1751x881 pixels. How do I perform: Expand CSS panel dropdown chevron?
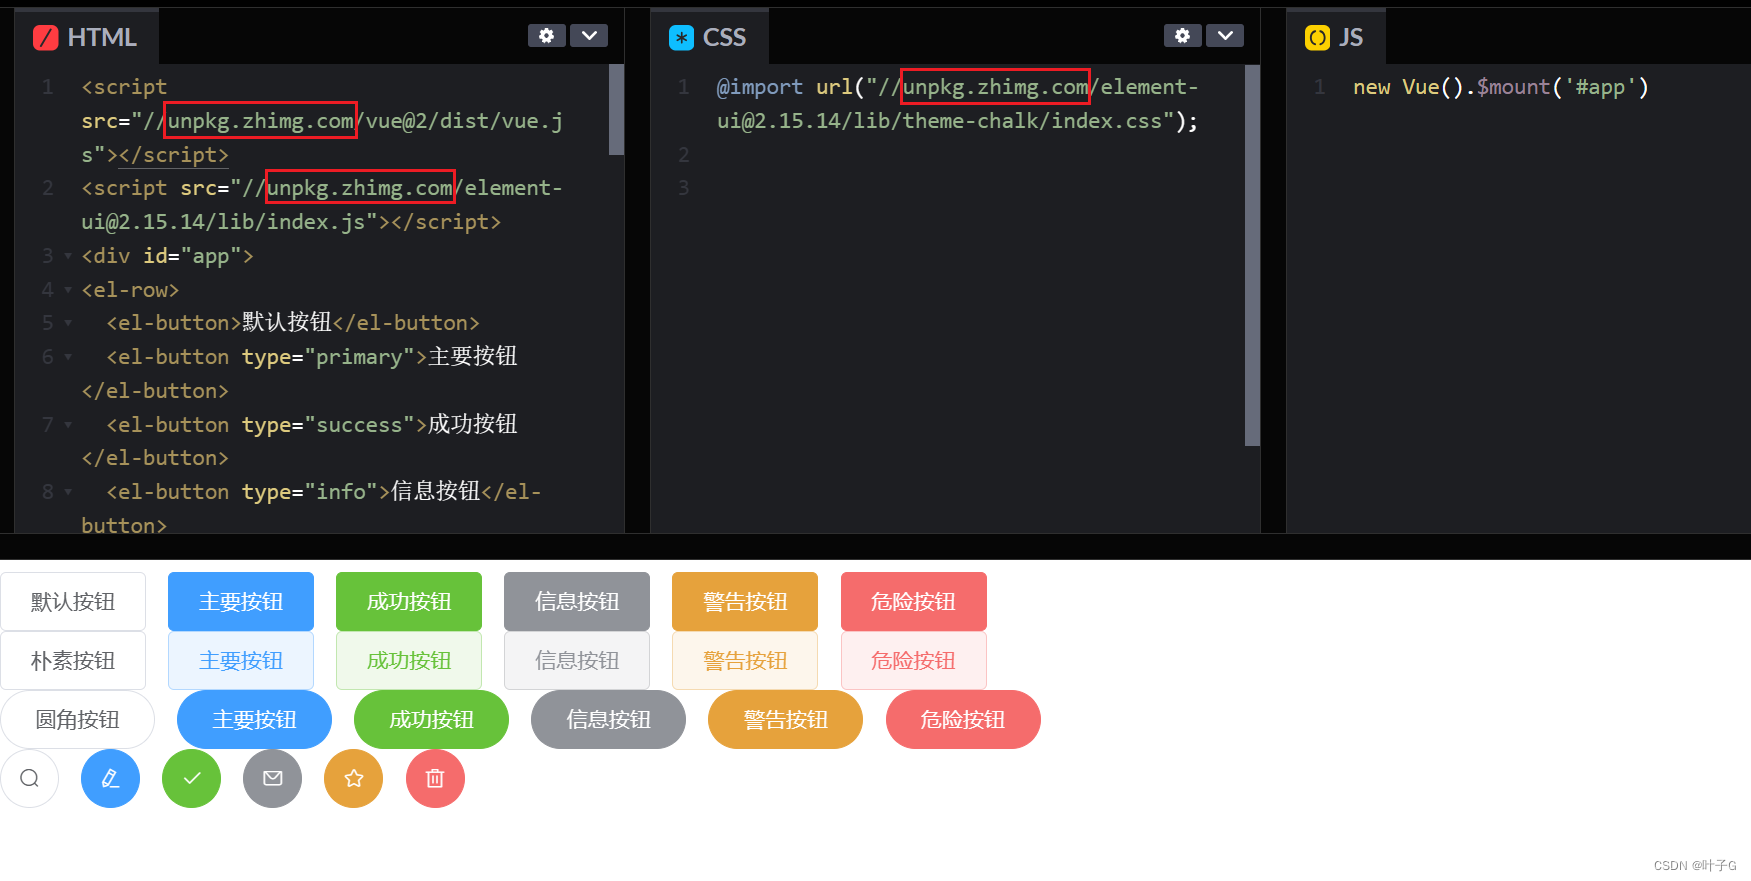point(1225,36)
